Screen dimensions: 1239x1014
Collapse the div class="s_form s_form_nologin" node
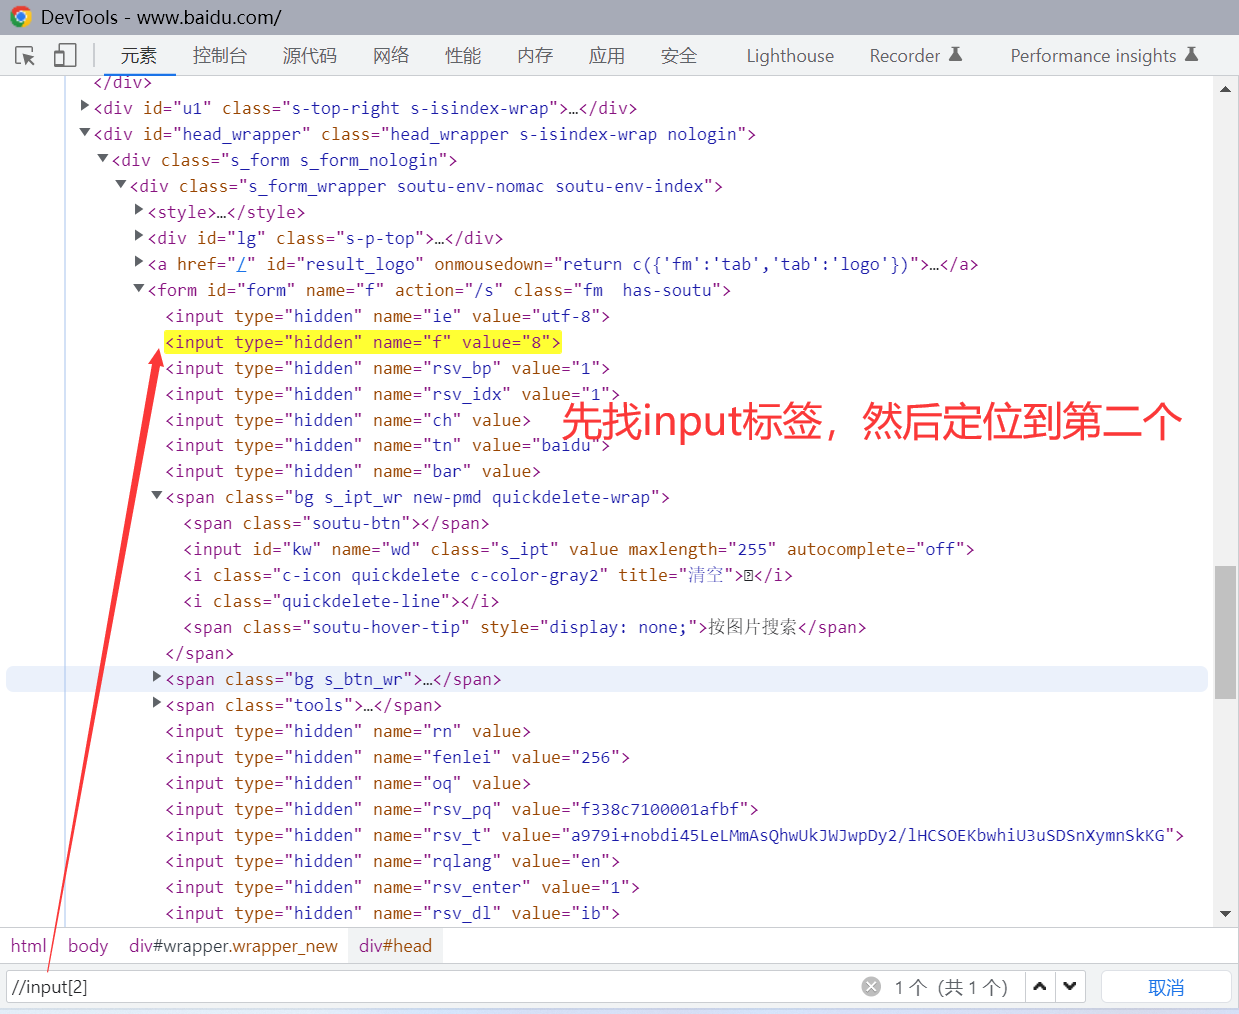[x=103, y=158]
